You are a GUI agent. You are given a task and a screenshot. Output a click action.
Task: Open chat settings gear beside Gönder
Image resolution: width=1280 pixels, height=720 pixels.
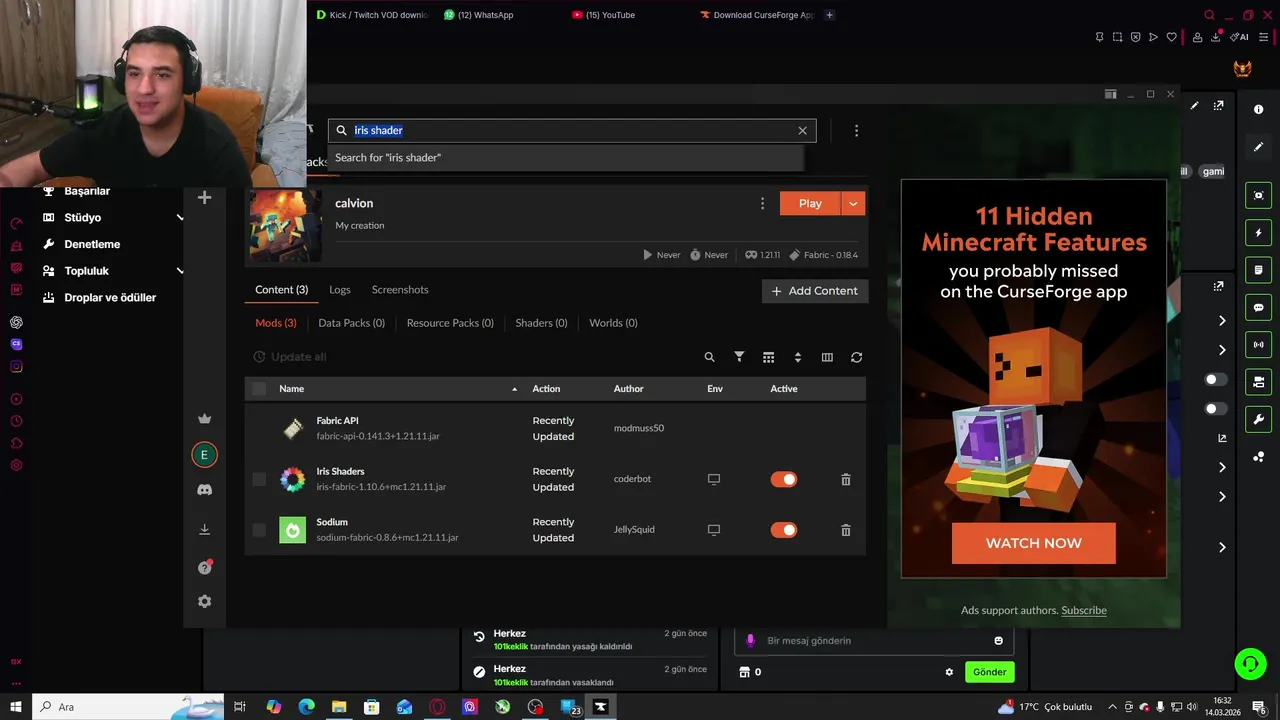[x=949, y=672]
